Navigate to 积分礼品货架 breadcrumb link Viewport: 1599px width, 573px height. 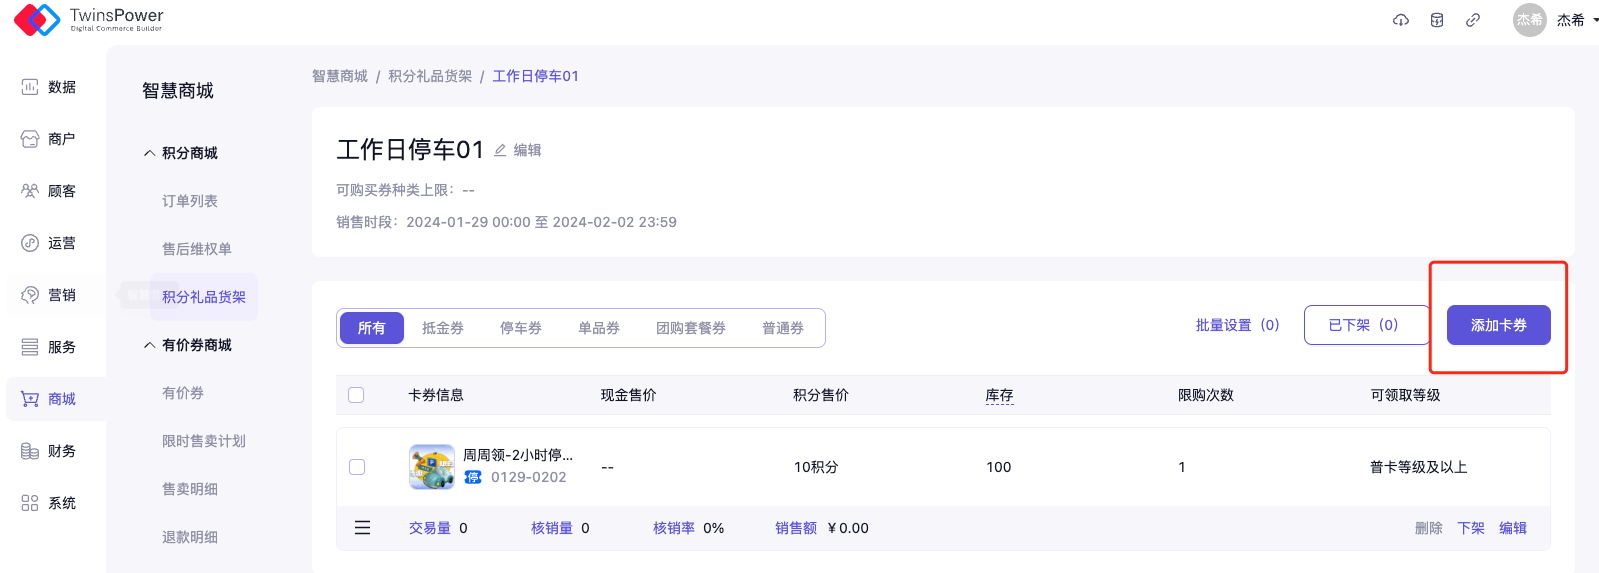click(430, 76)
